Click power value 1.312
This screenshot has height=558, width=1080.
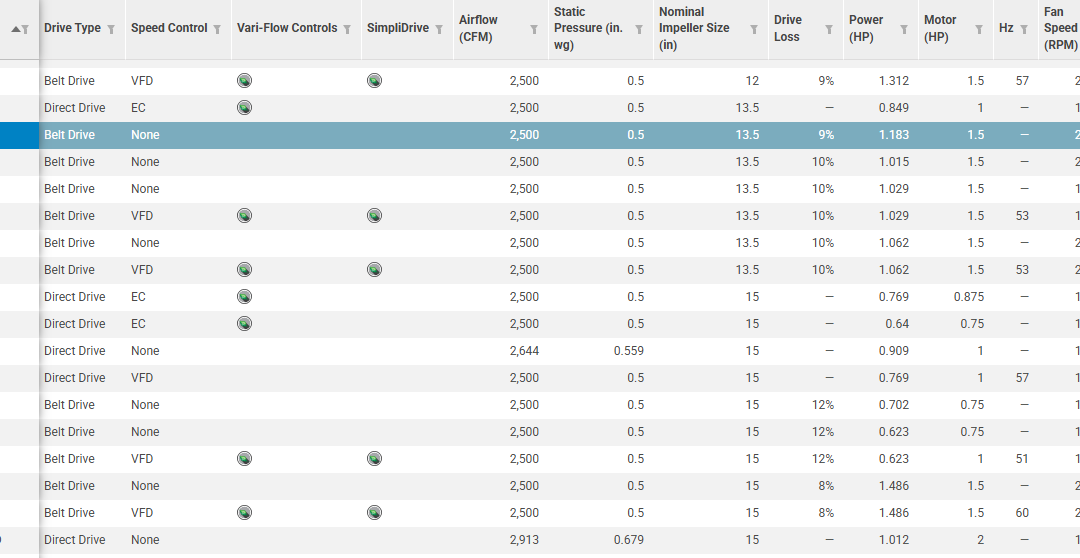click(x=894, y=81)
